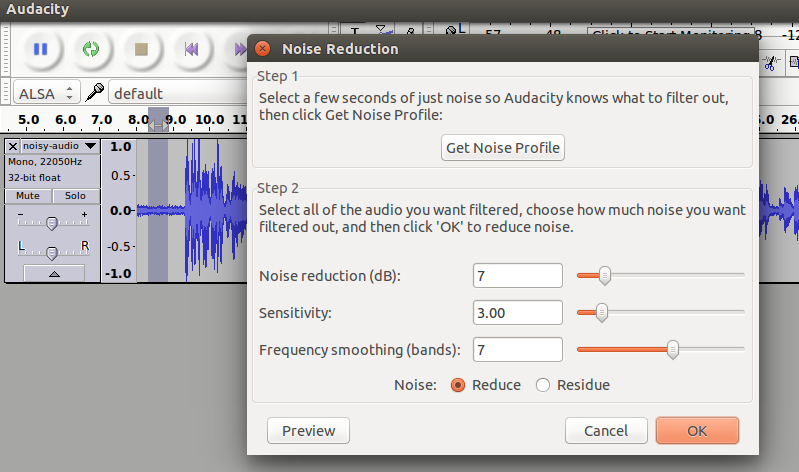This screenshot has height=472, width=799.
Task: Click the track pan L/R slider
Action: pos(52,252)
